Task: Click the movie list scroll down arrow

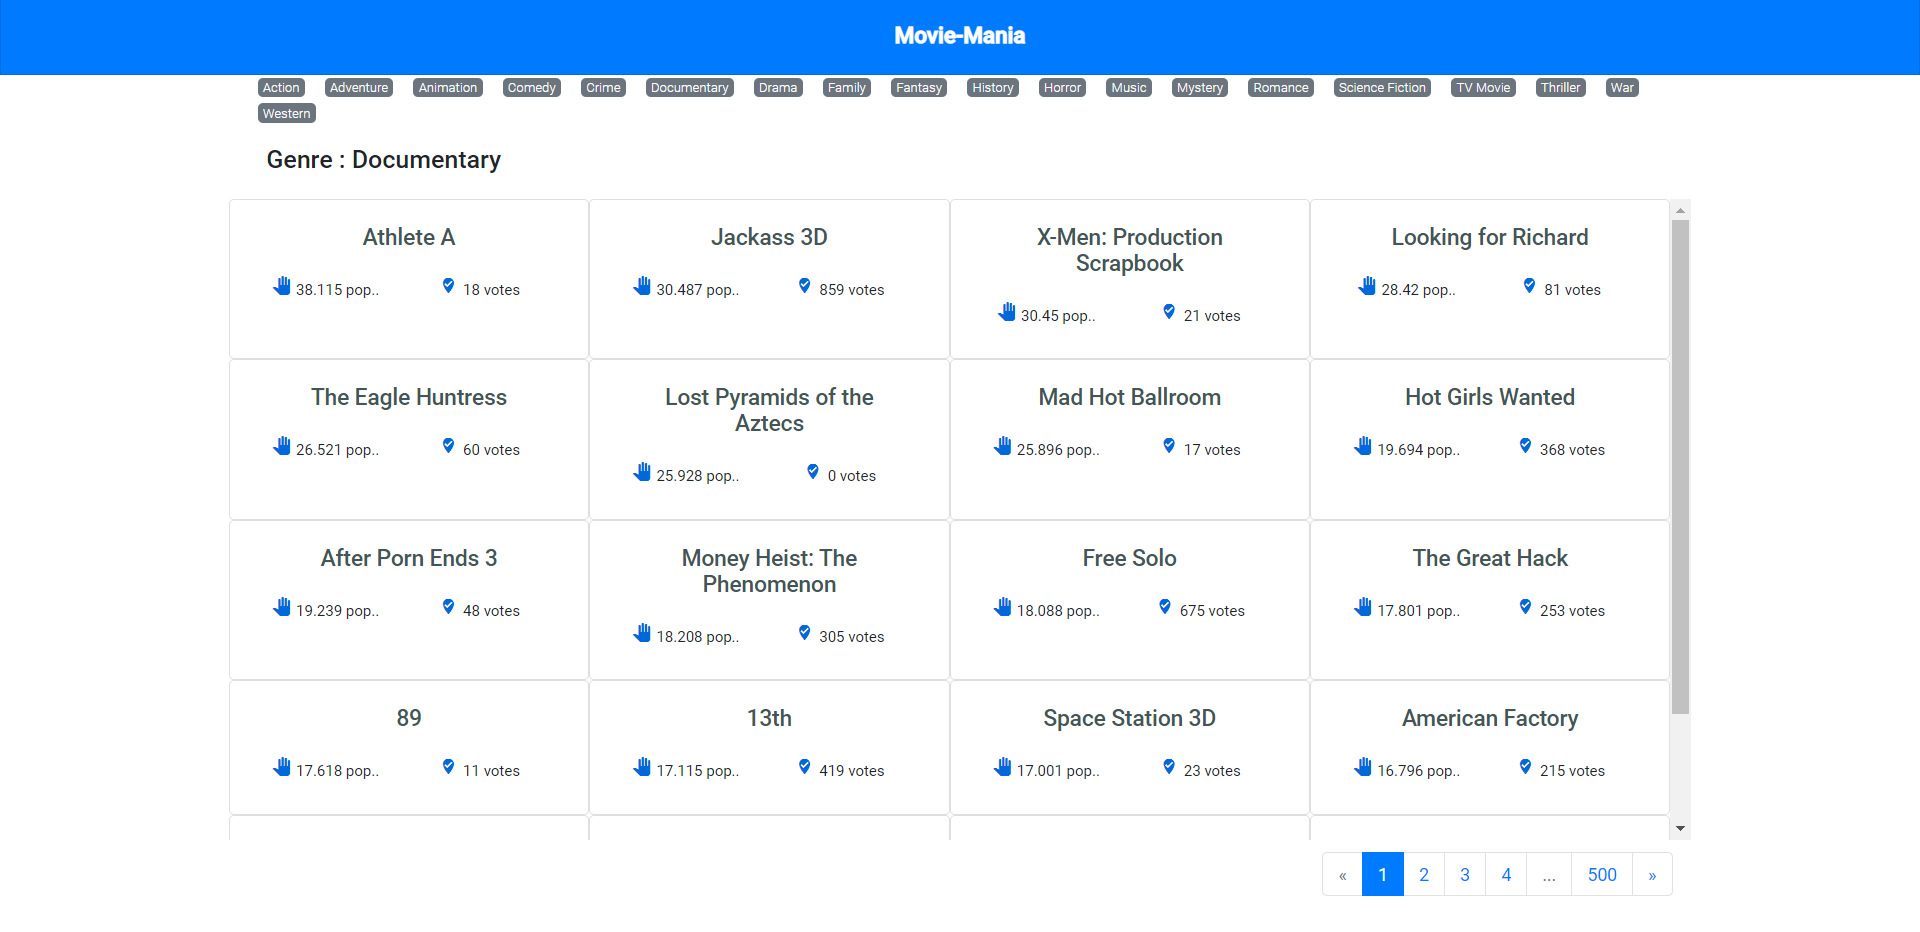Action: (1681, 828)
